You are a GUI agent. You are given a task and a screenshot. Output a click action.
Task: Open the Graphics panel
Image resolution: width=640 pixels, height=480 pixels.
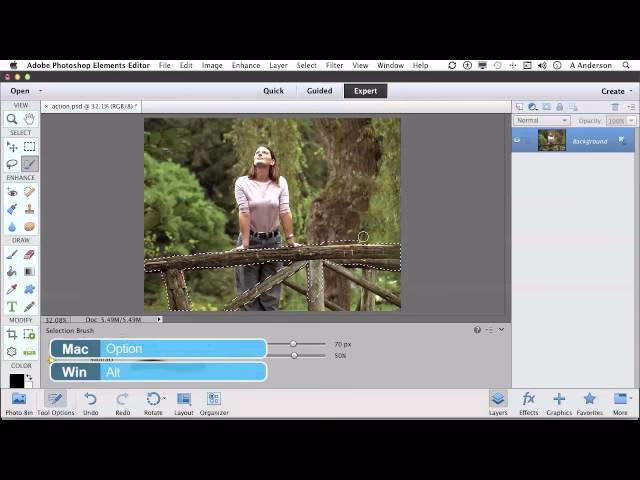point(559,404)
